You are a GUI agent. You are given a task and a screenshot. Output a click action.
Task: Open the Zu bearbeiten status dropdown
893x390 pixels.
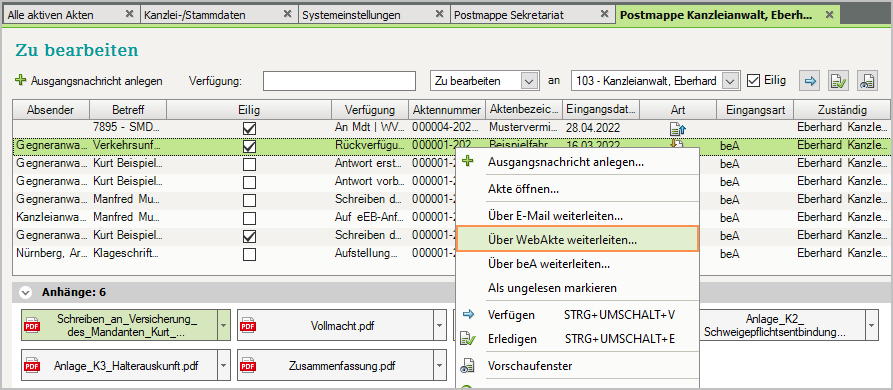[x=530, y=81]
